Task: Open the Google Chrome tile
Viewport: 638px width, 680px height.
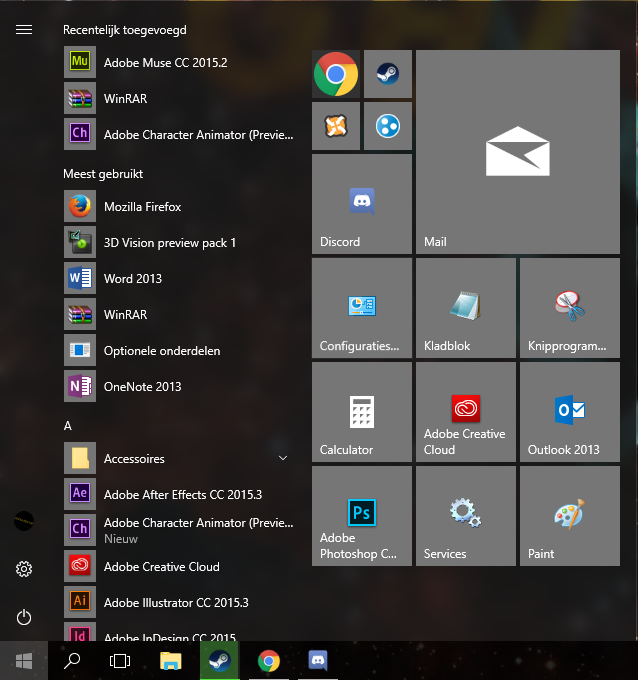Action: click(x=336, y=74)
